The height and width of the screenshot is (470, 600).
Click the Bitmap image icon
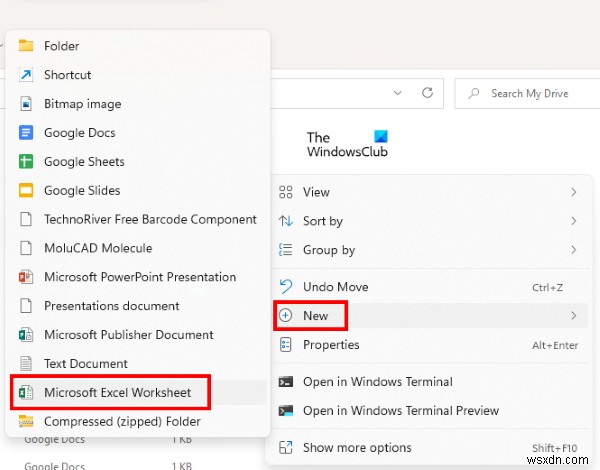(x=26, y=104)
